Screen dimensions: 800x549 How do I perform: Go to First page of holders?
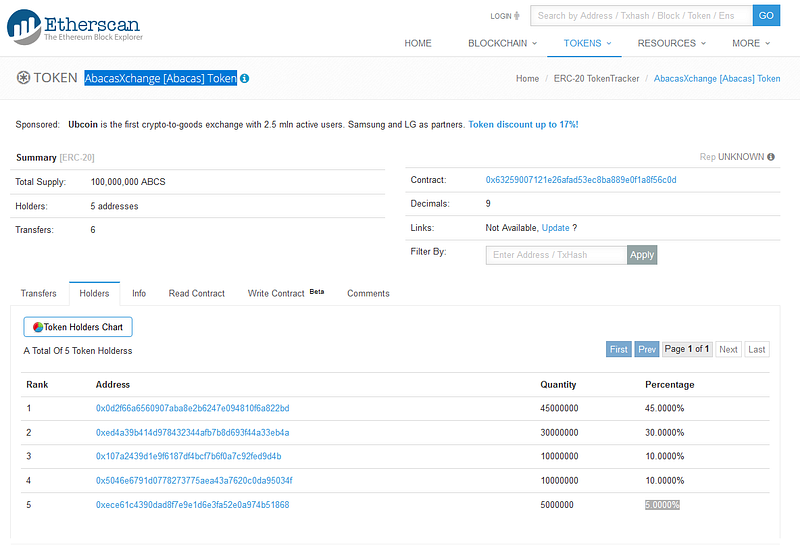click(x=618, y=350)
